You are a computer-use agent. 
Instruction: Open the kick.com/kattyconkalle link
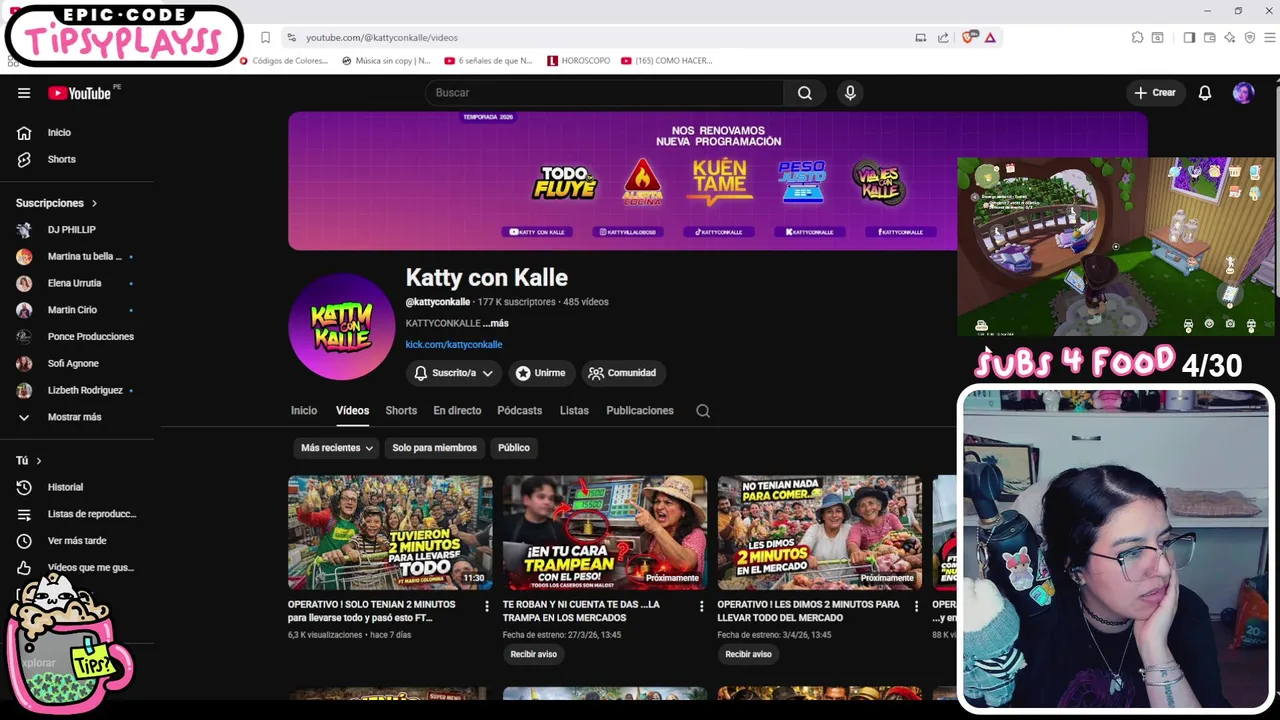tap(454, 345)
